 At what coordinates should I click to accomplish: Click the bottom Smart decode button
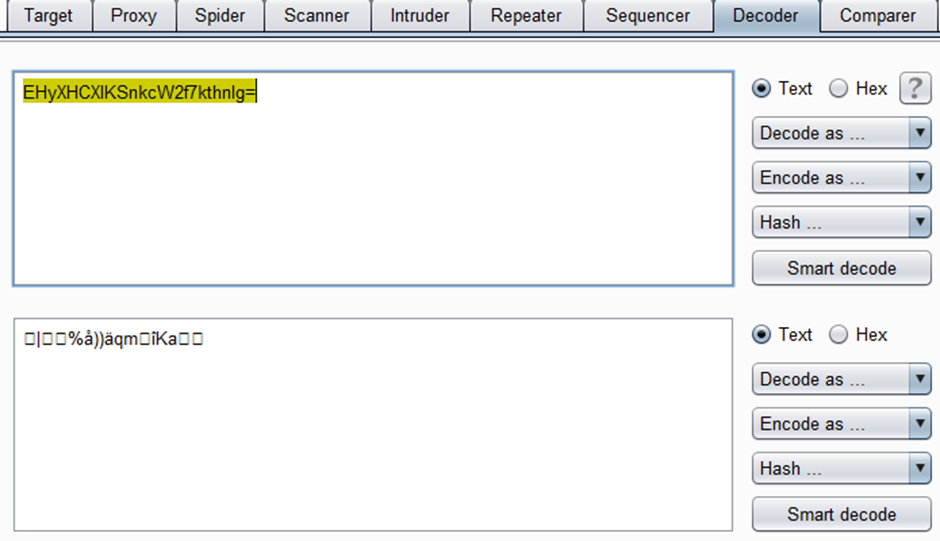click(842, 515)
